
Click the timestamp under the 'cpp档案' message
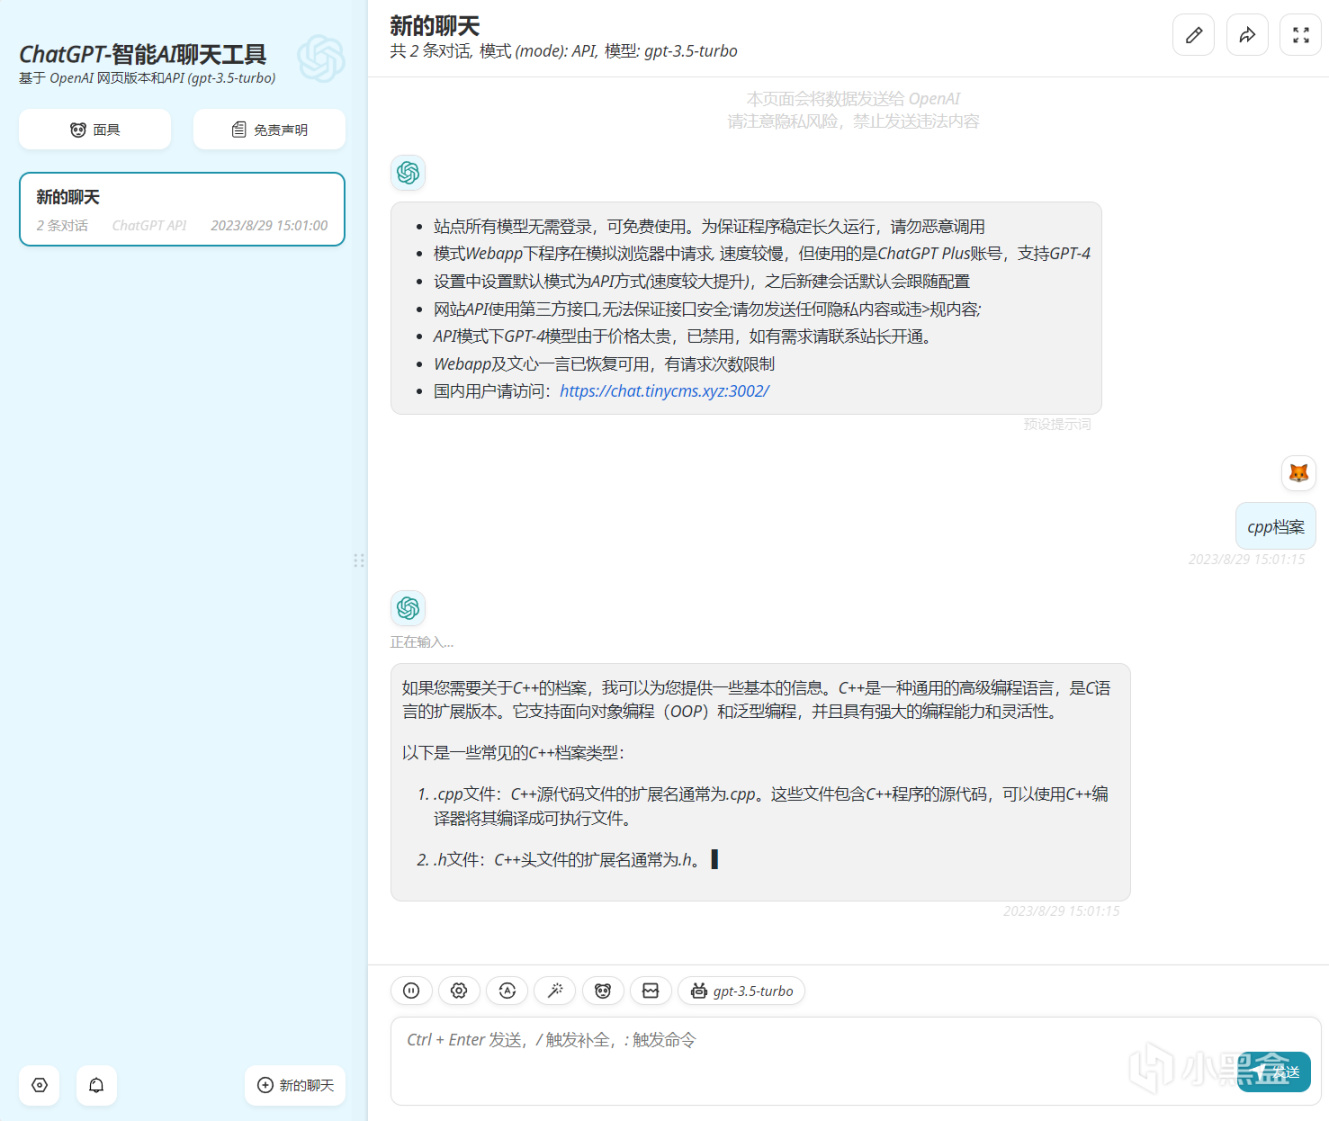1246,559
